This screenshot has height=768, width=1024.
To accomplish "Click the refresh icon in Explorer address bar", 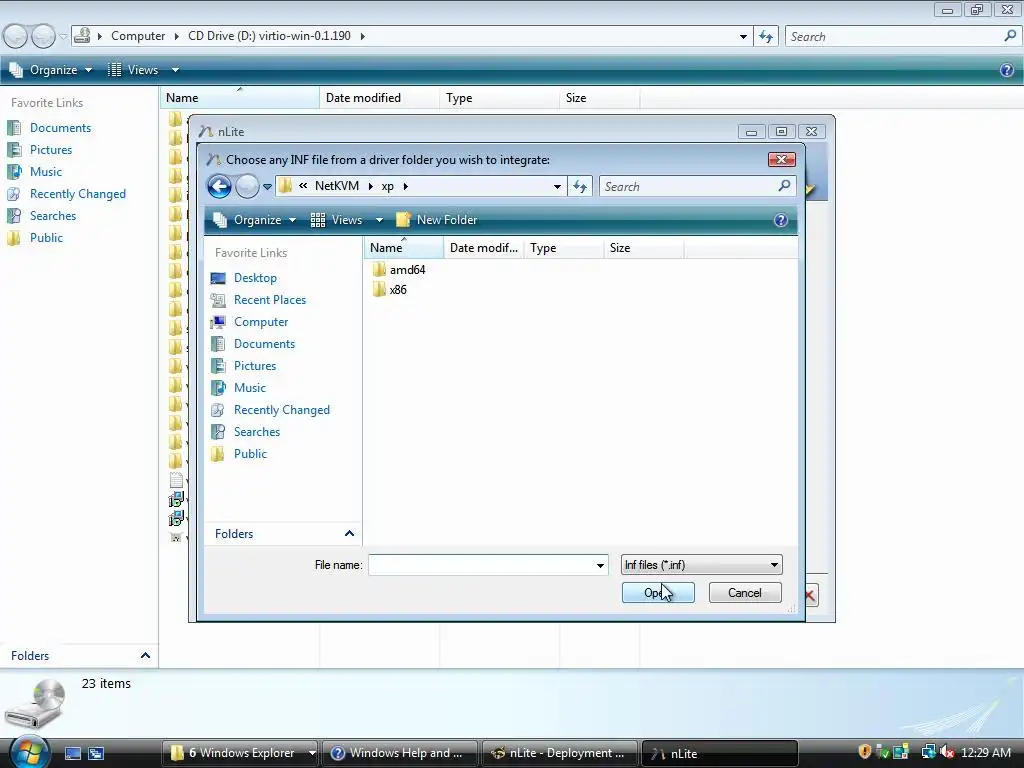I will click(766, 37).
